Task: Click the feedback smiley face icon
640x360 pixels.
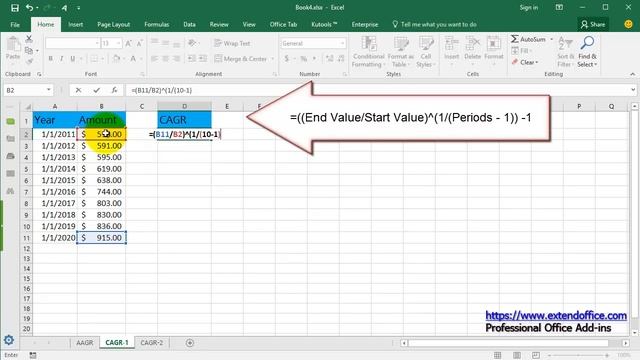Action: [x=629, y=24]
